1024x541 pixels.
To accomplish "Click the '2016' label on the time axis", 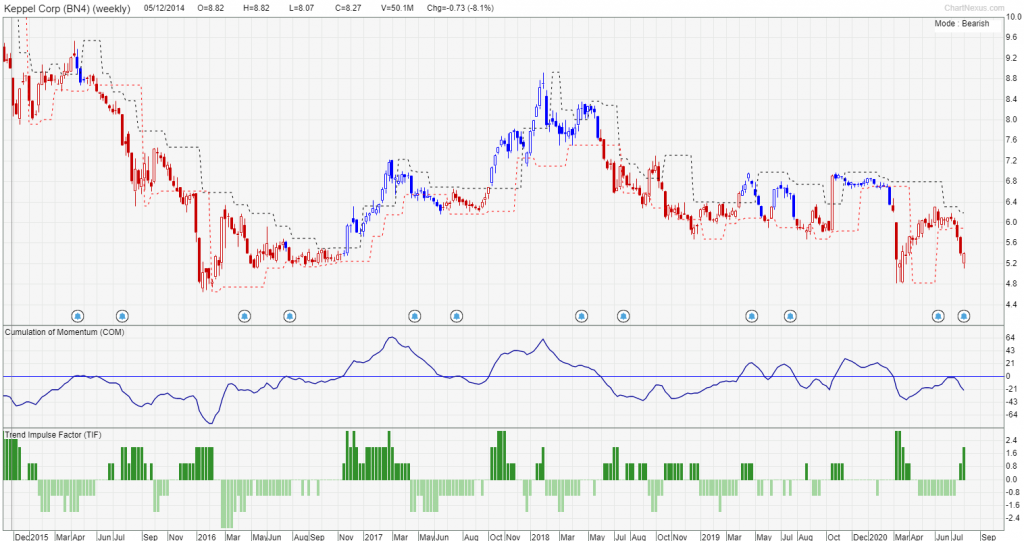I will [206, 537].
